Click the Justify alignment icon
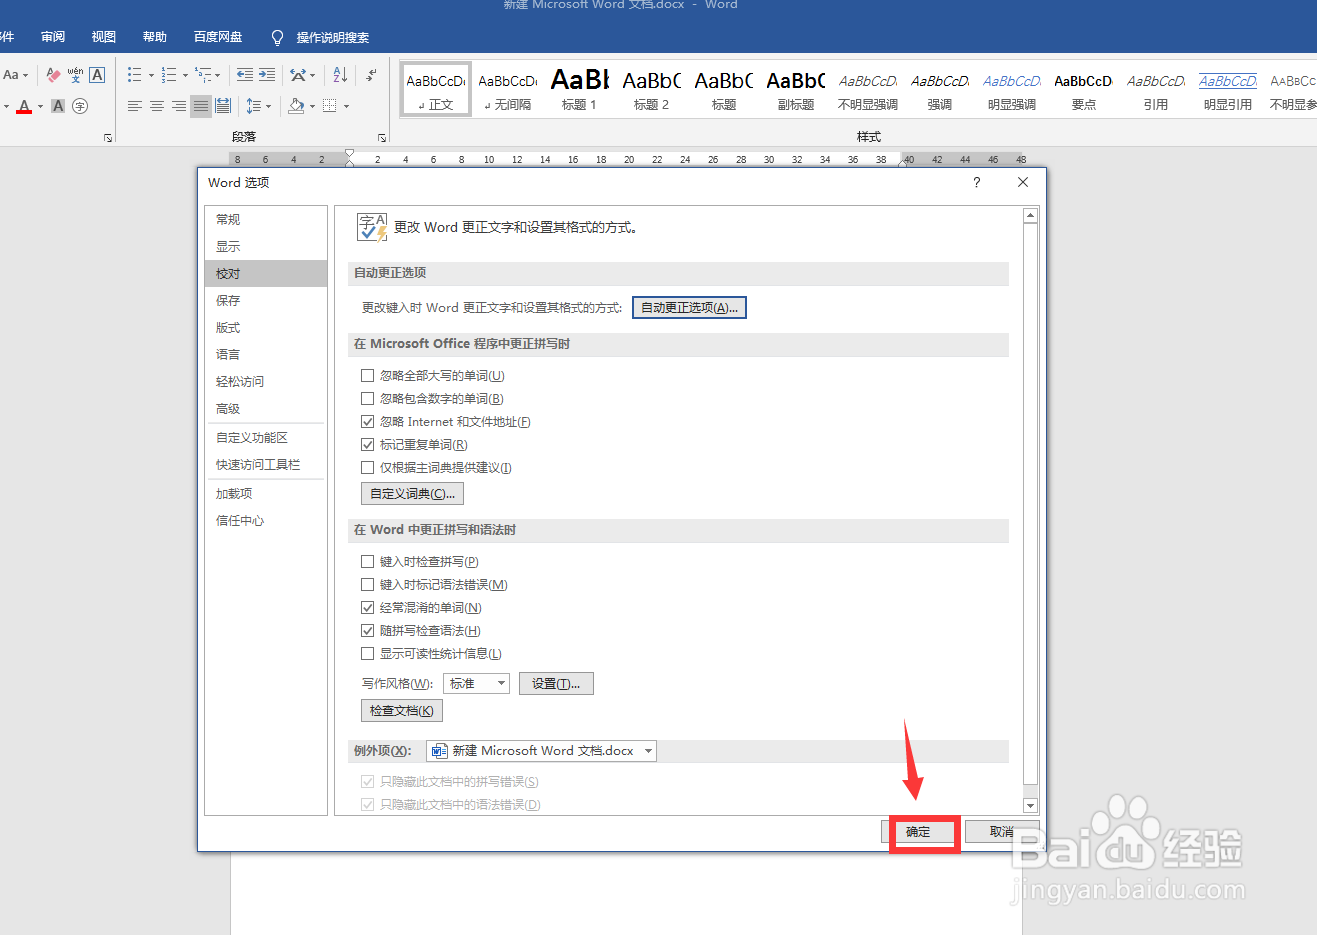 click(201, 106)
